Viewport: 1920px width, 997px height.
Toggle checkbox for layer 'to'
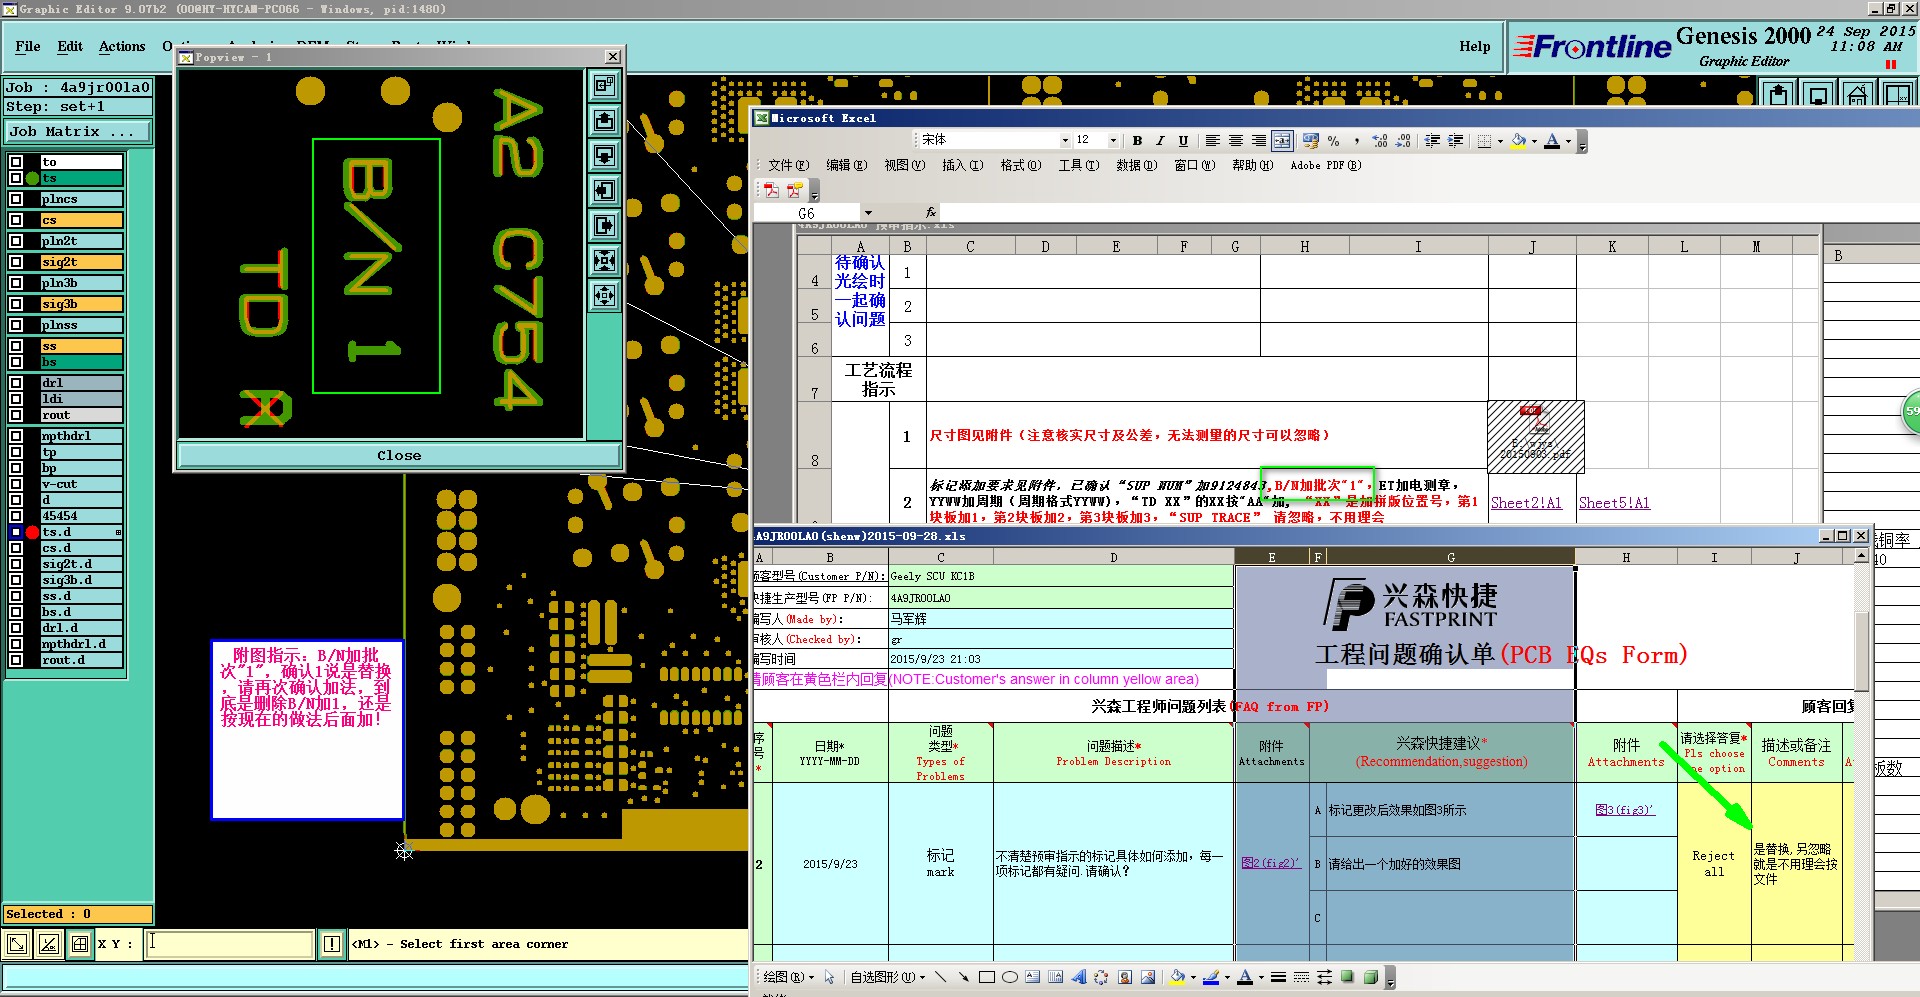tap(16, 162)
